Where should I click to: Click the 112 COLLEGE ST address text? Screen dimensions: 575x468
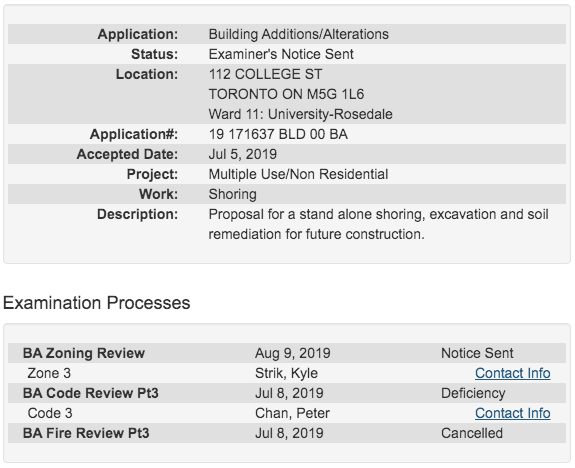coord(265,74)
